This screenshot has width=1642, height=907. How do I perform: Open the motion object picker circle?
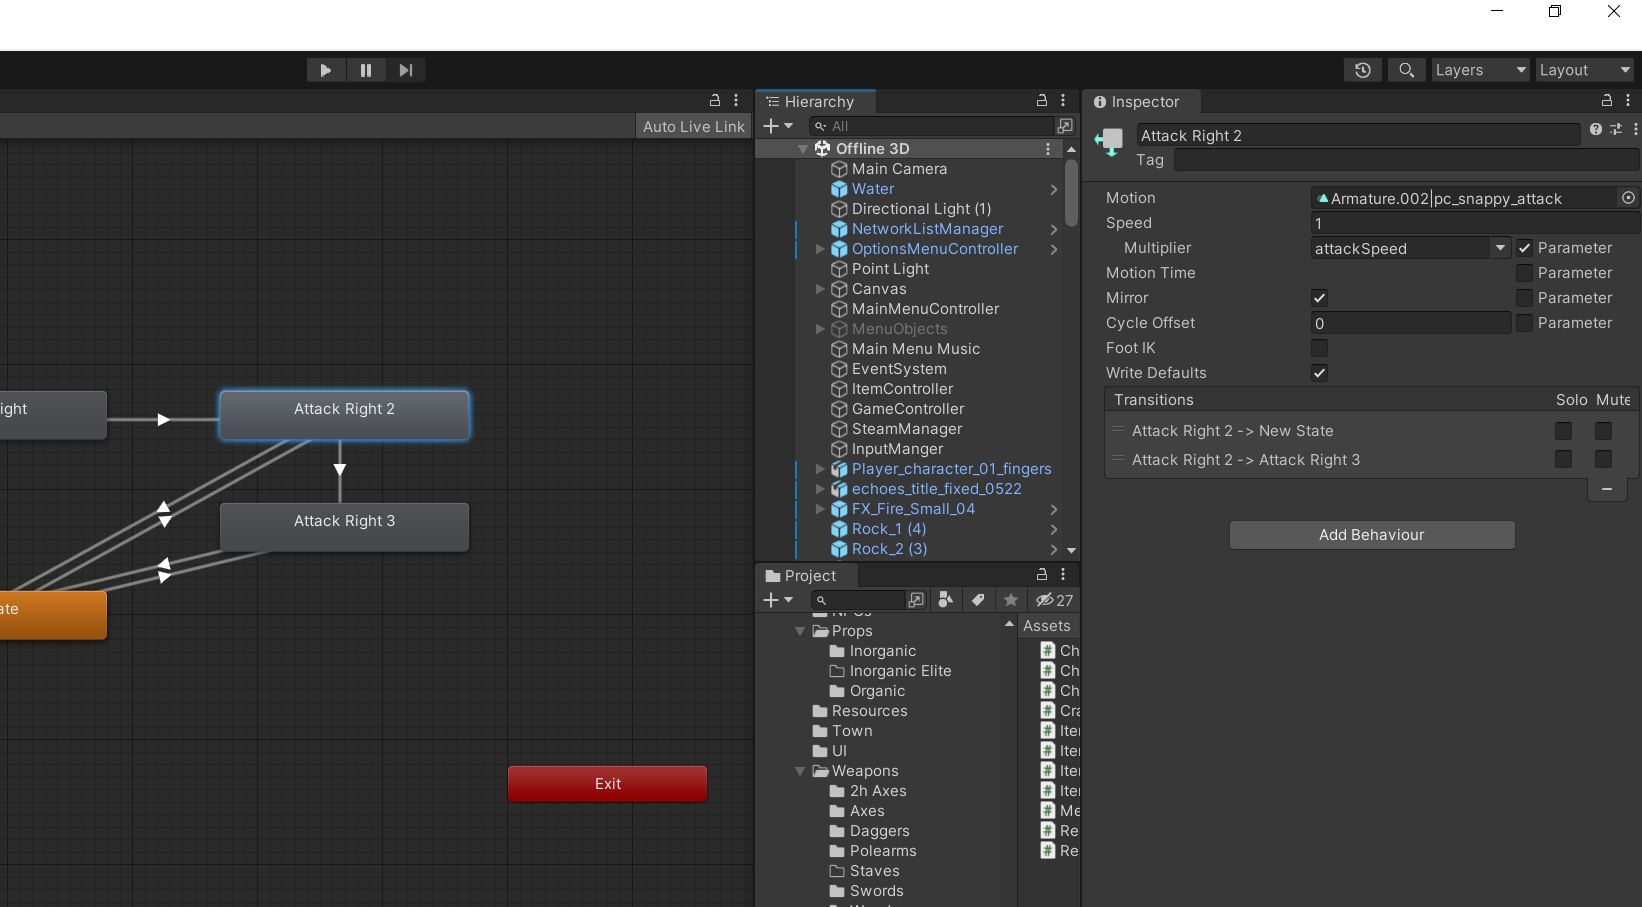coord(1628,198)
